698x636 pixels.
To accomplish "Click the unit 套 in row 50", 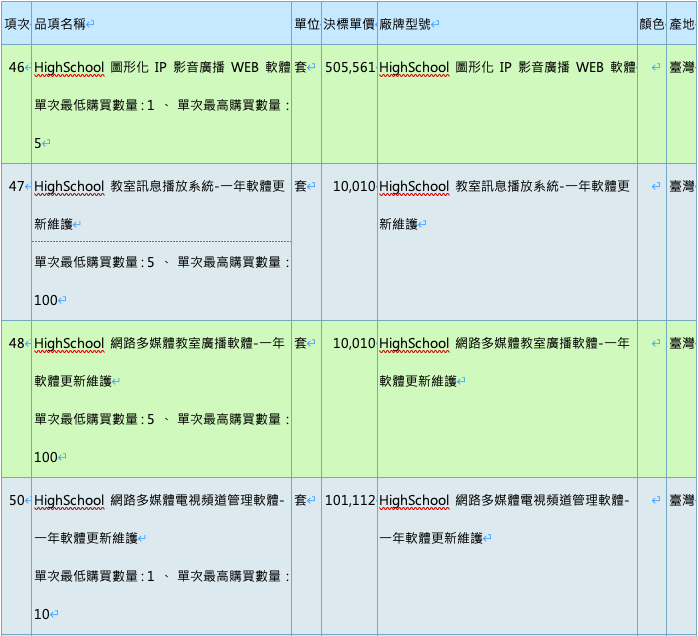I will coord(300,500).
